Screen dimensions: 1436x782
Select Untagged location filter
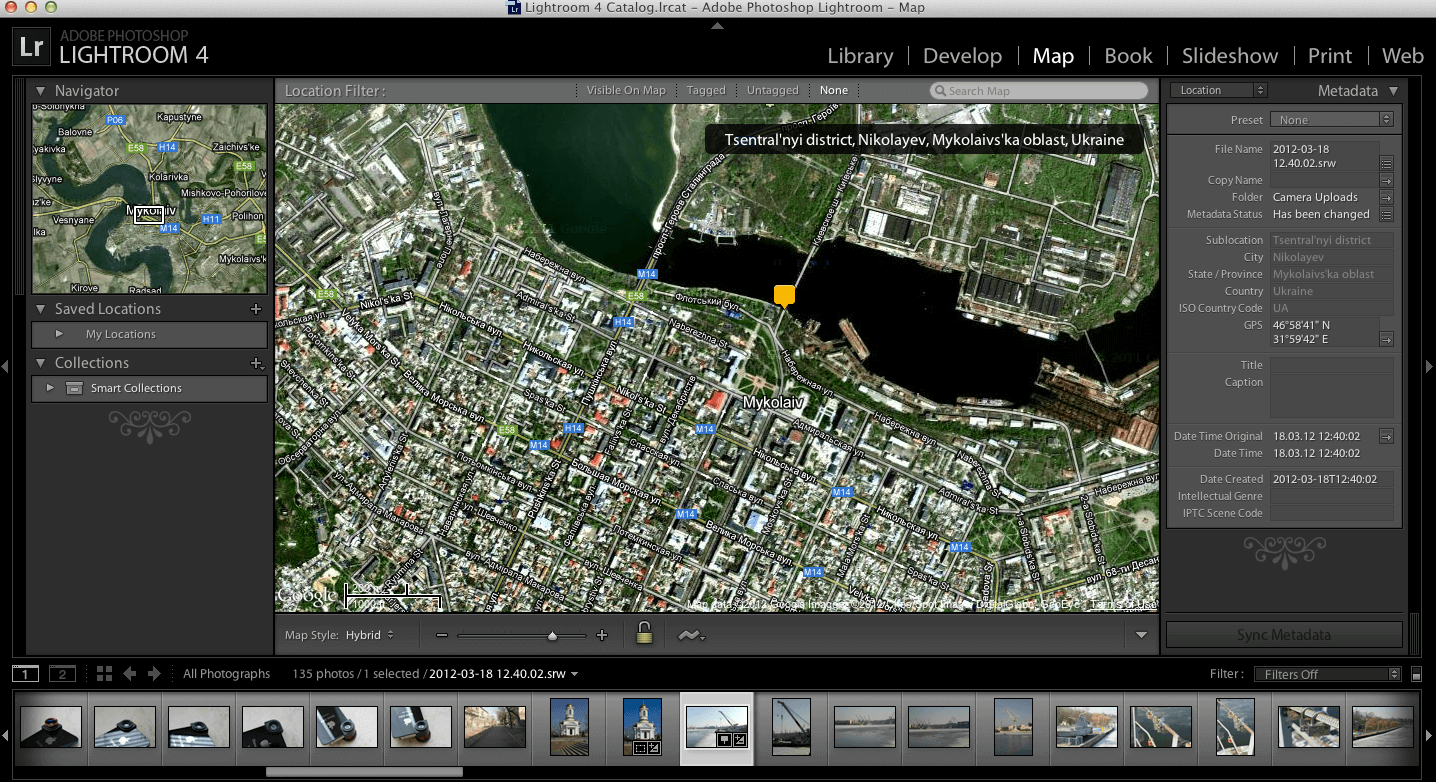click(773, 90)
